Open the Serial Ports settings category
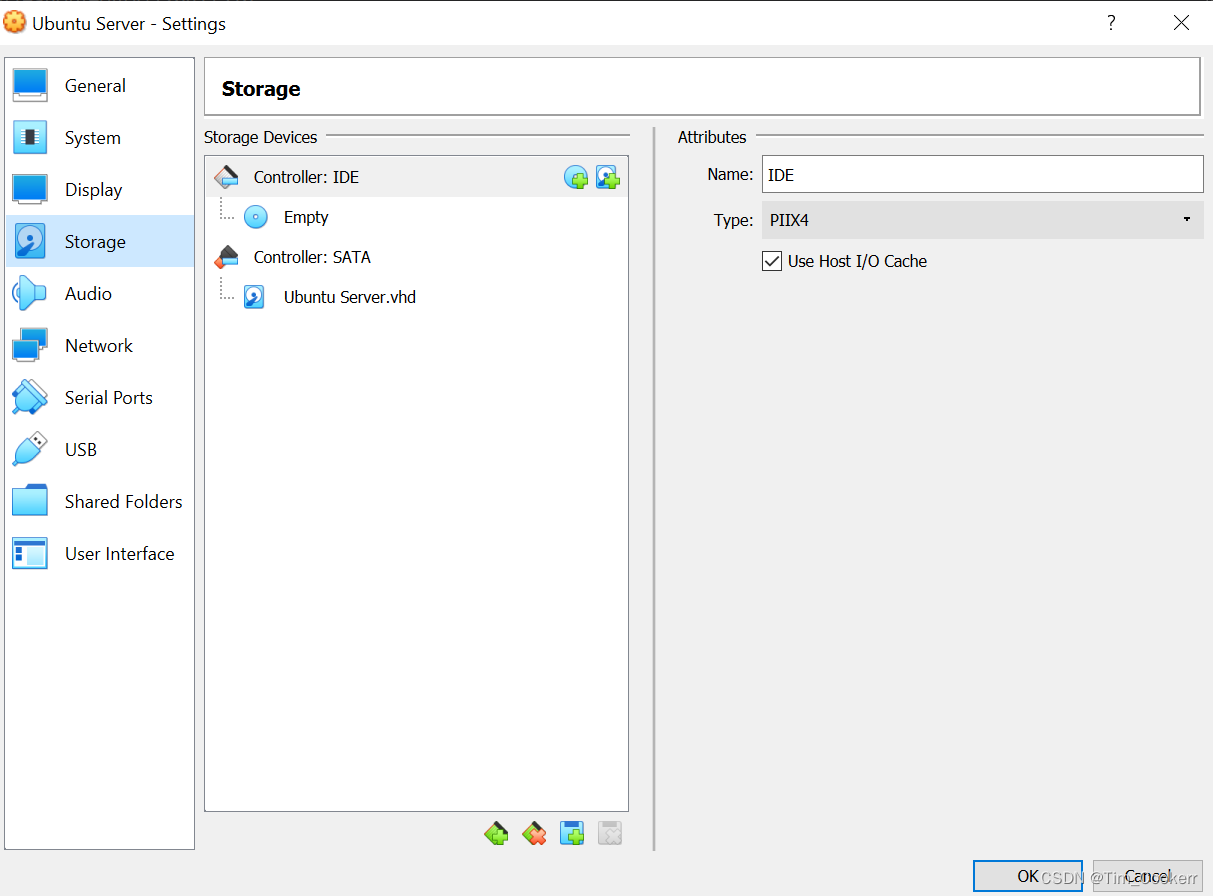 coord(100,398)
